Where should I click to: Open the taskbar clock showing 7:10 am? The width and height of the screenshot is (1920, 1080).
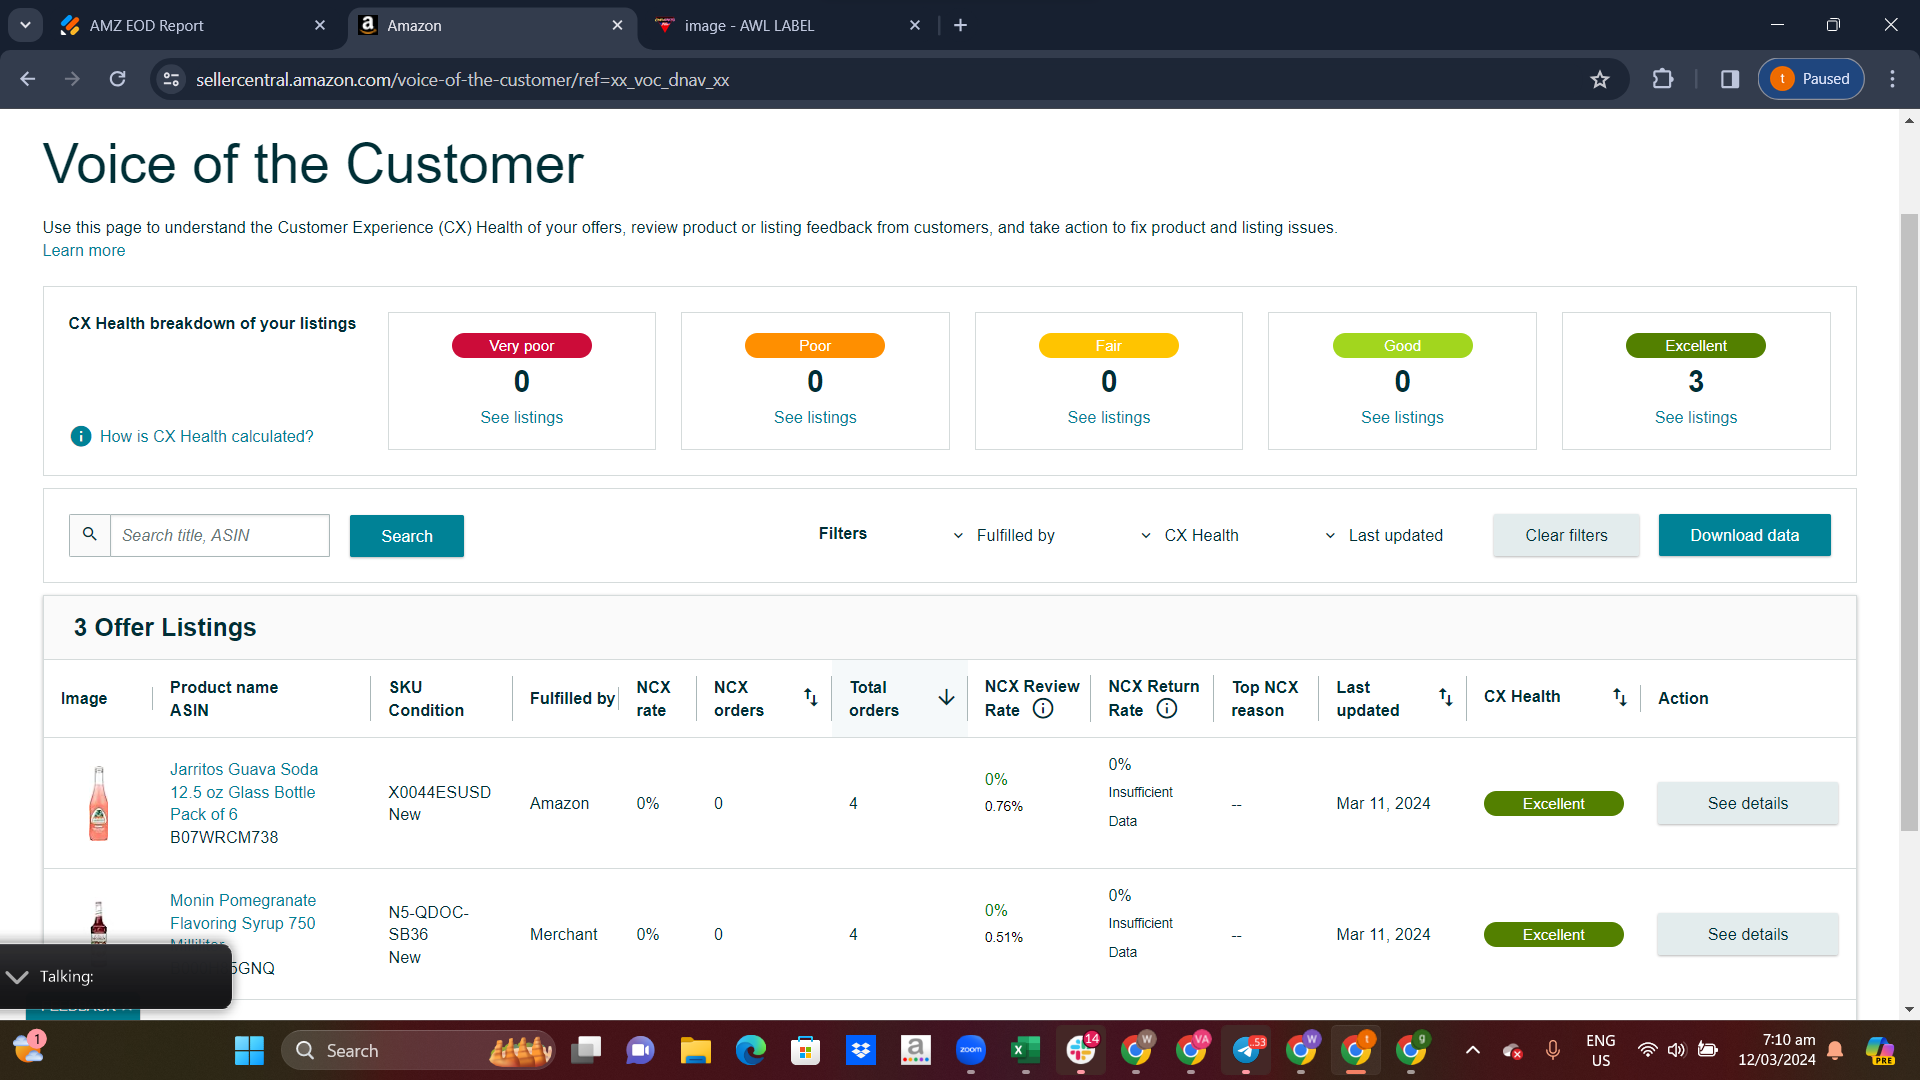point(1777,1050)
